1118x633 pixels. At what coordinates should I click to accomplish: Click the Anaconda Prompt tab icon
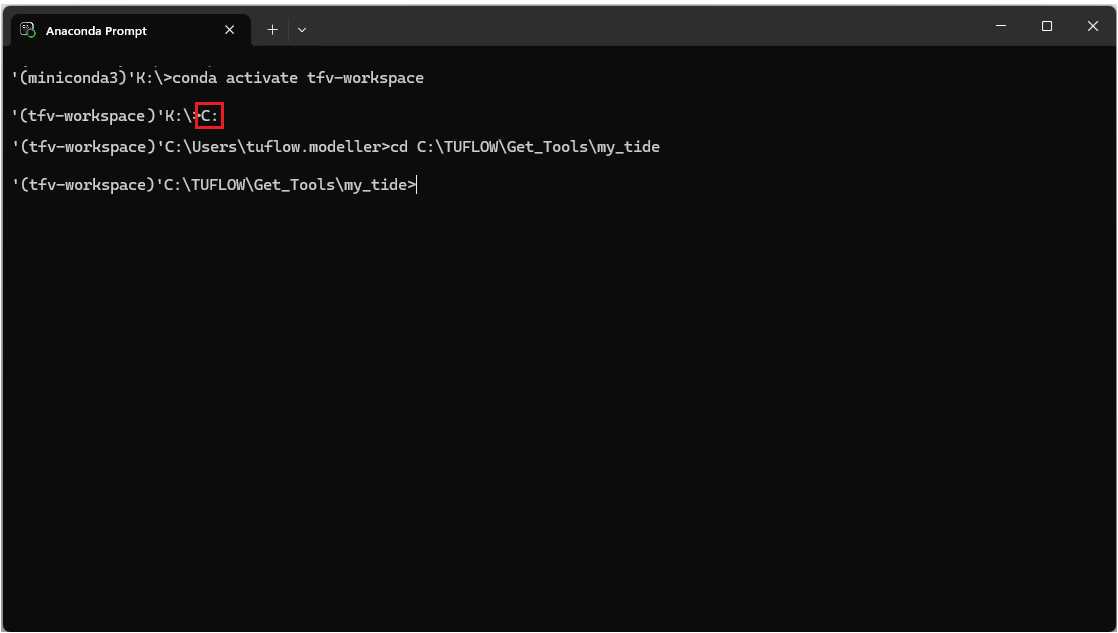pyautogui.click(x=27, y=30)
